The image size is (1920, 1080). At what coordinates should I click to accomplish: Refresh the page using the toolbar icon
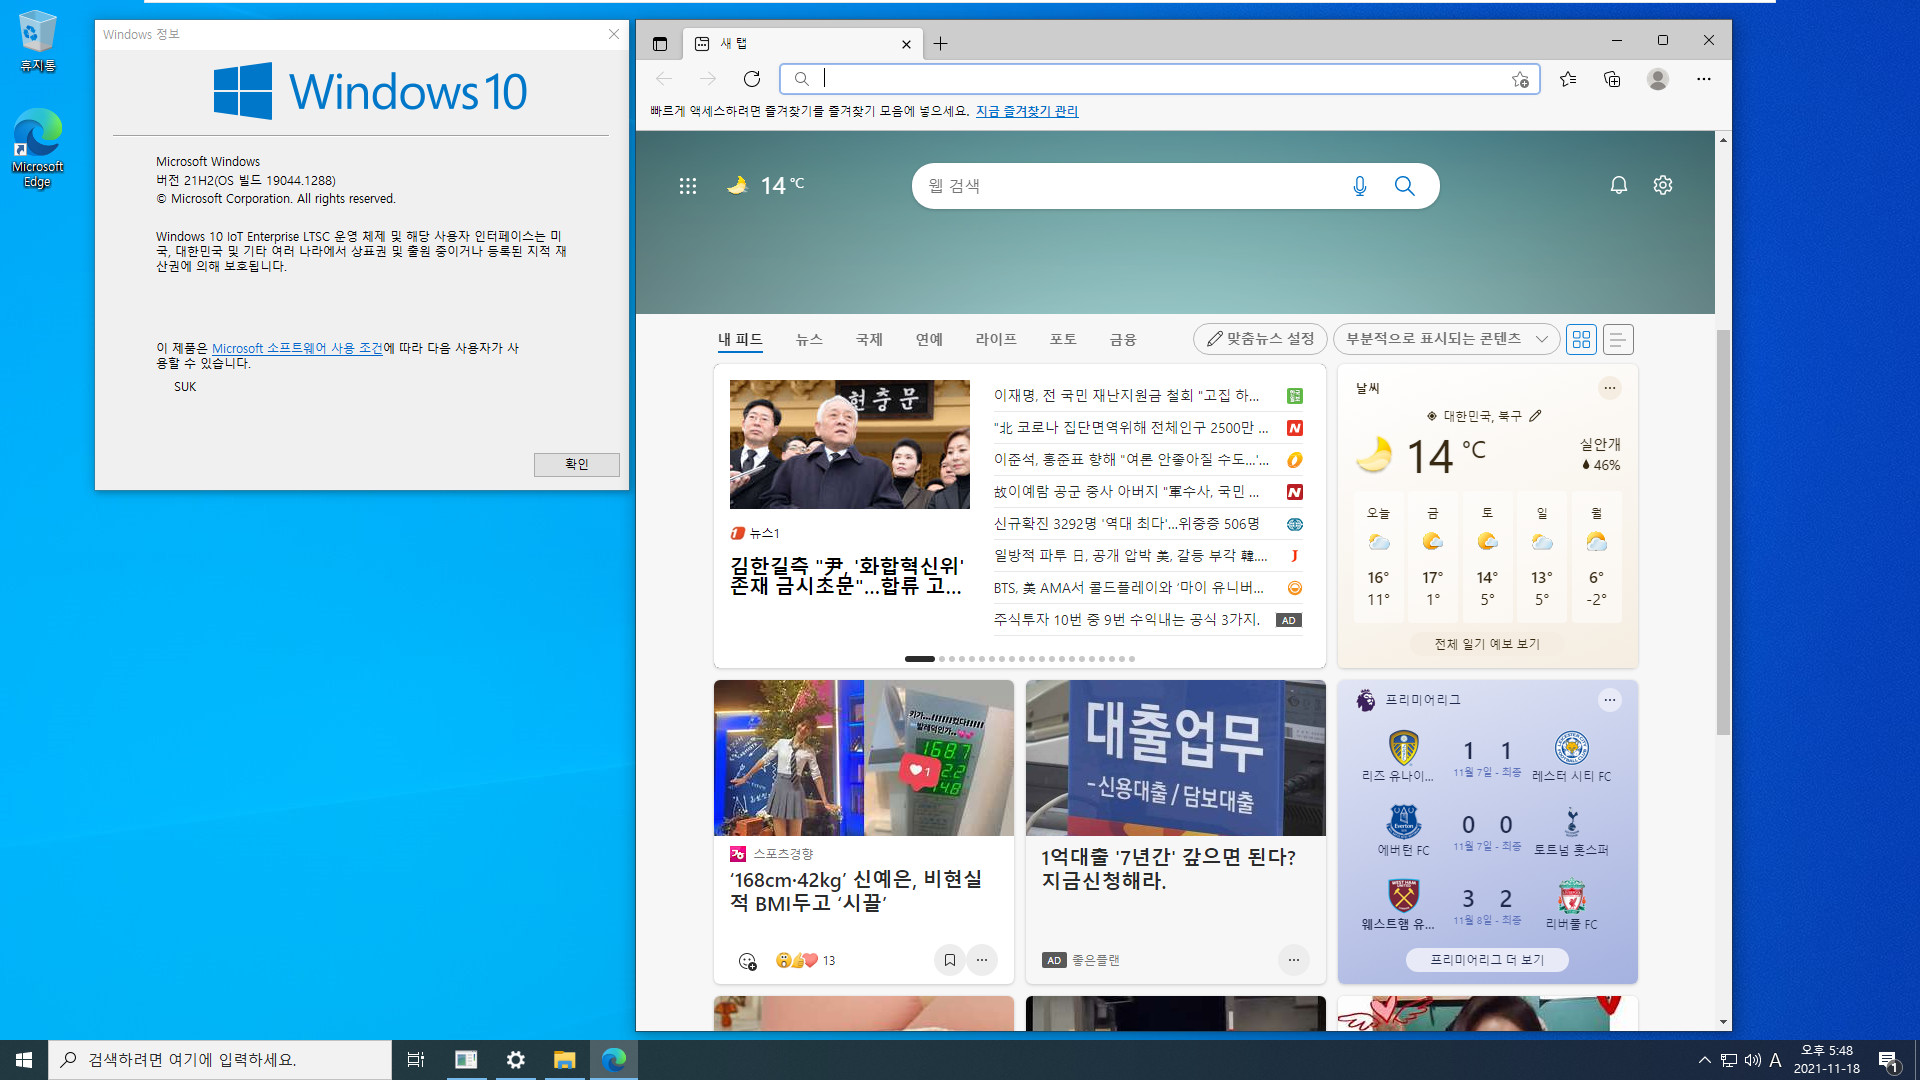coord(752,79)
